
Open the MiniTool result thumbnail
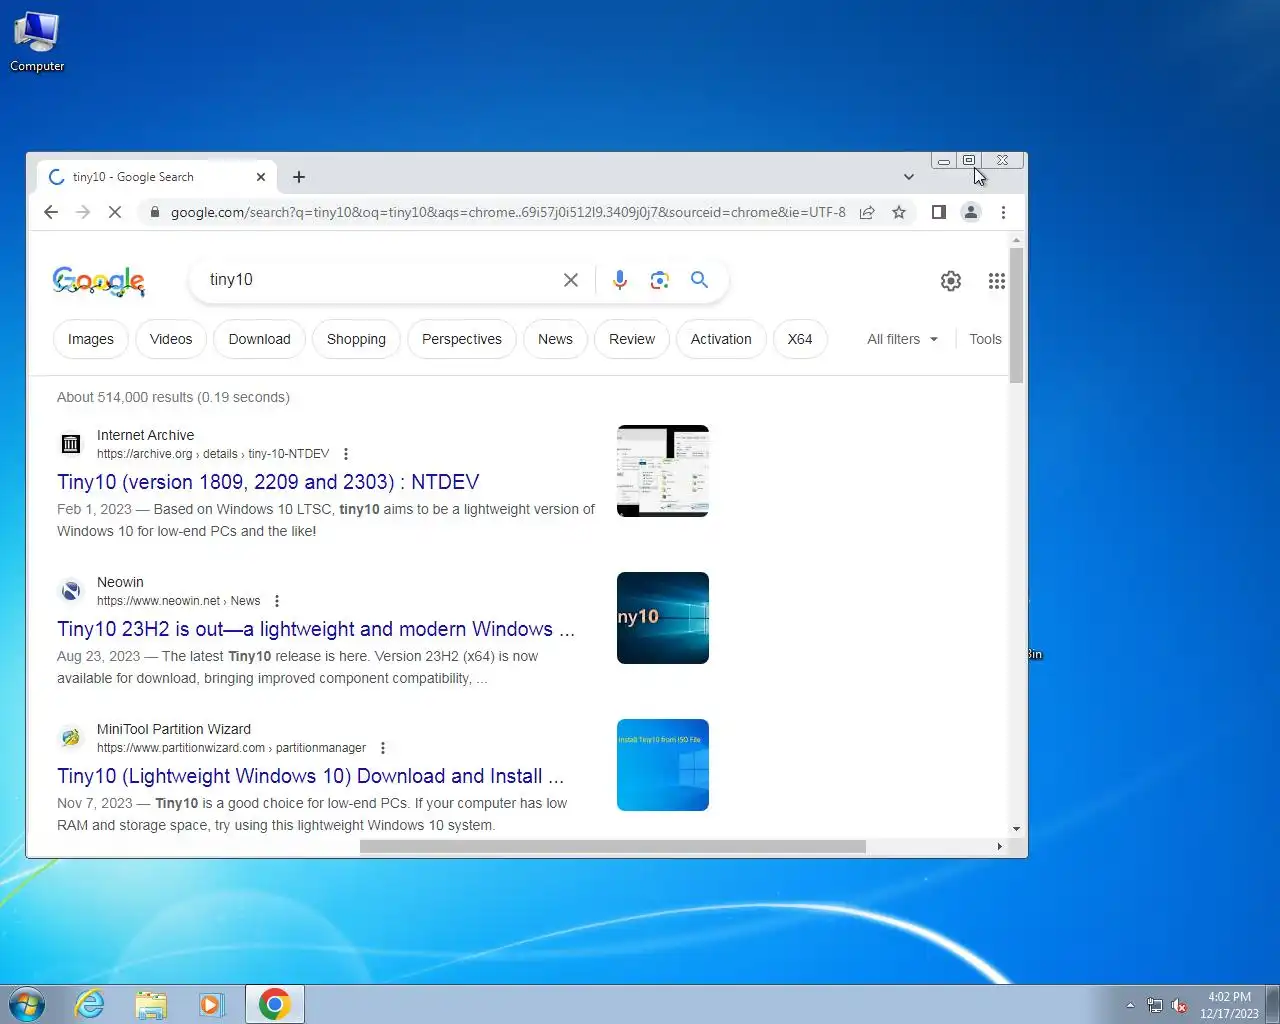tap(663, 765)
